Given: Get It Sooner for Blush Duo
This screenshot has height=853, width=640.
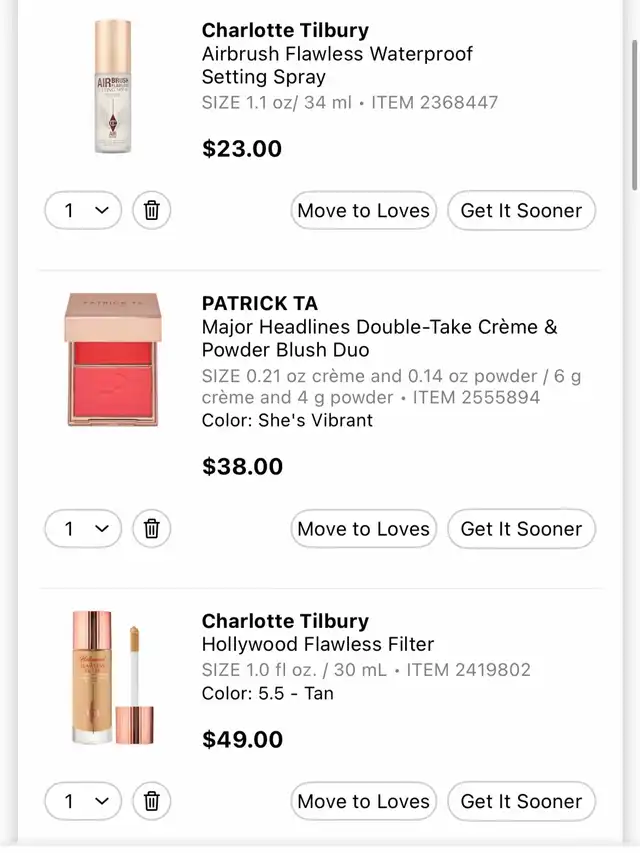Looking at the screenshot, I should (x=521, y=528).
